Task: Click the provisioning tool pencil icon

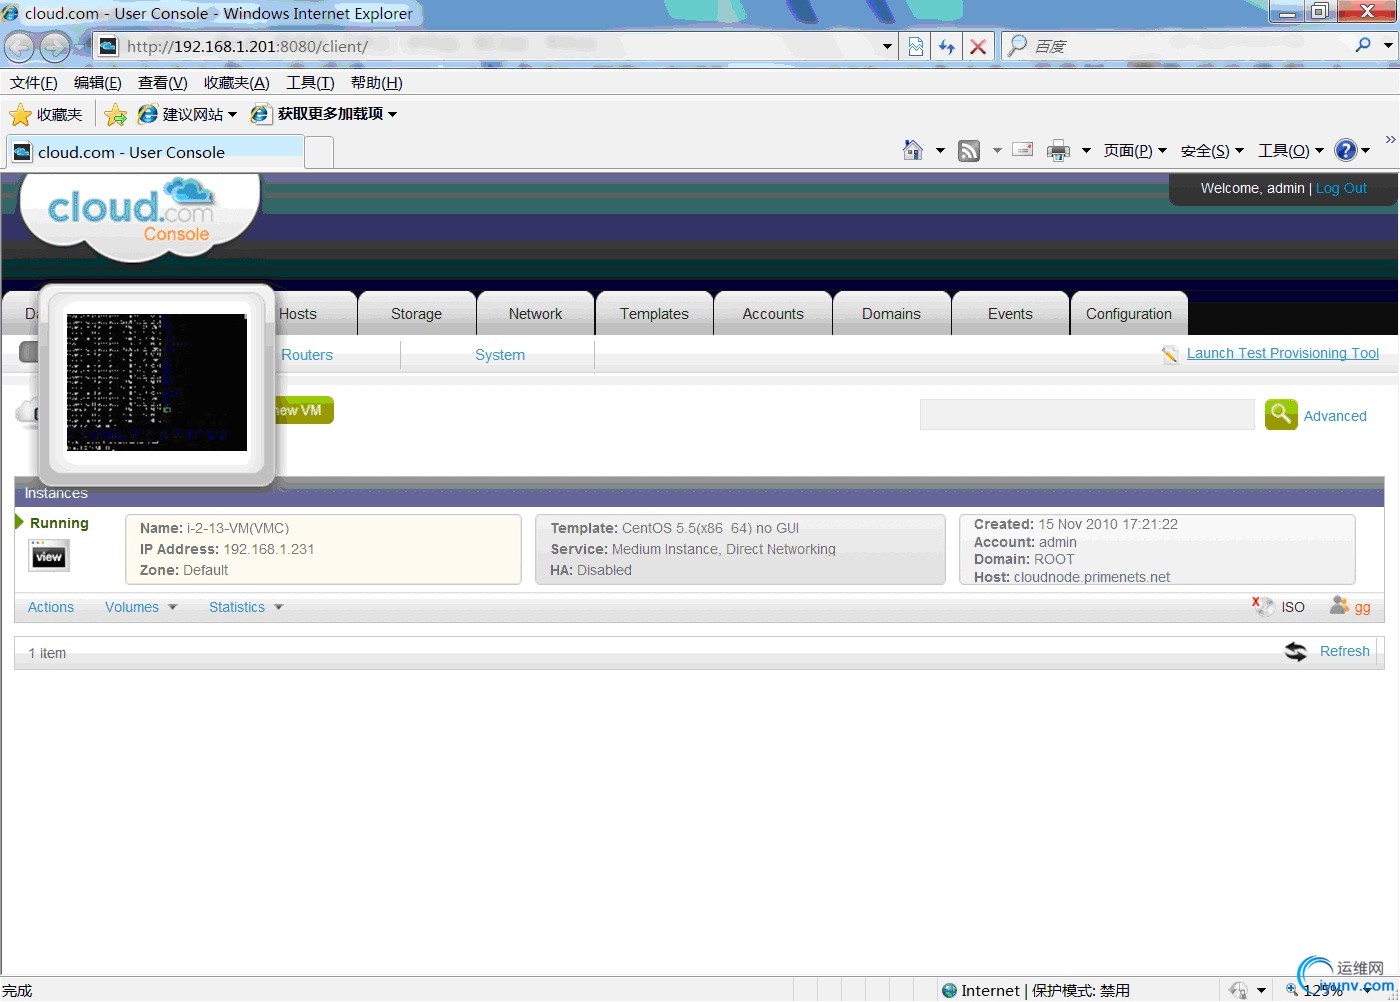Action: pos(1170,354)
